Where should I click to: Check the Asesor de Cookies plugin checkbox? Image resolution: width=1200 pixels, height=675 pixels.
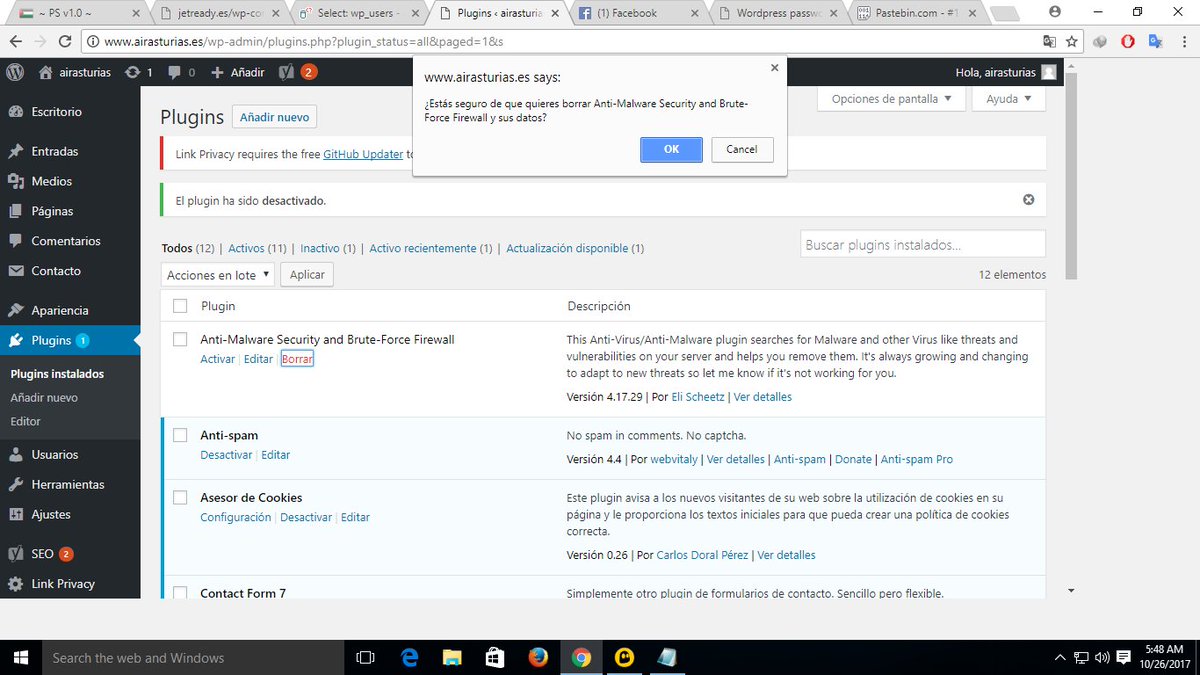[x=180, y=497]
